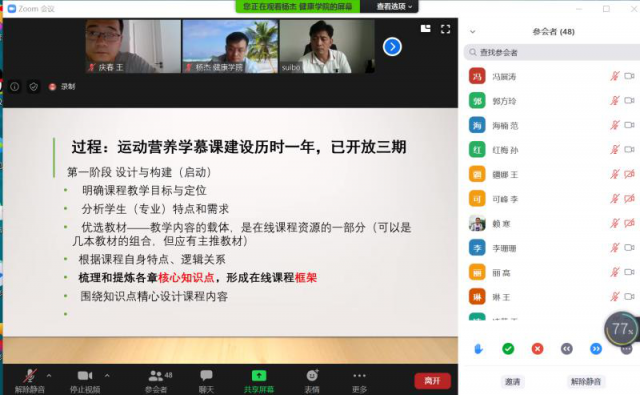Click the red 离开 leave button
This screenshot has width=640, height=395.
[433, 381]
